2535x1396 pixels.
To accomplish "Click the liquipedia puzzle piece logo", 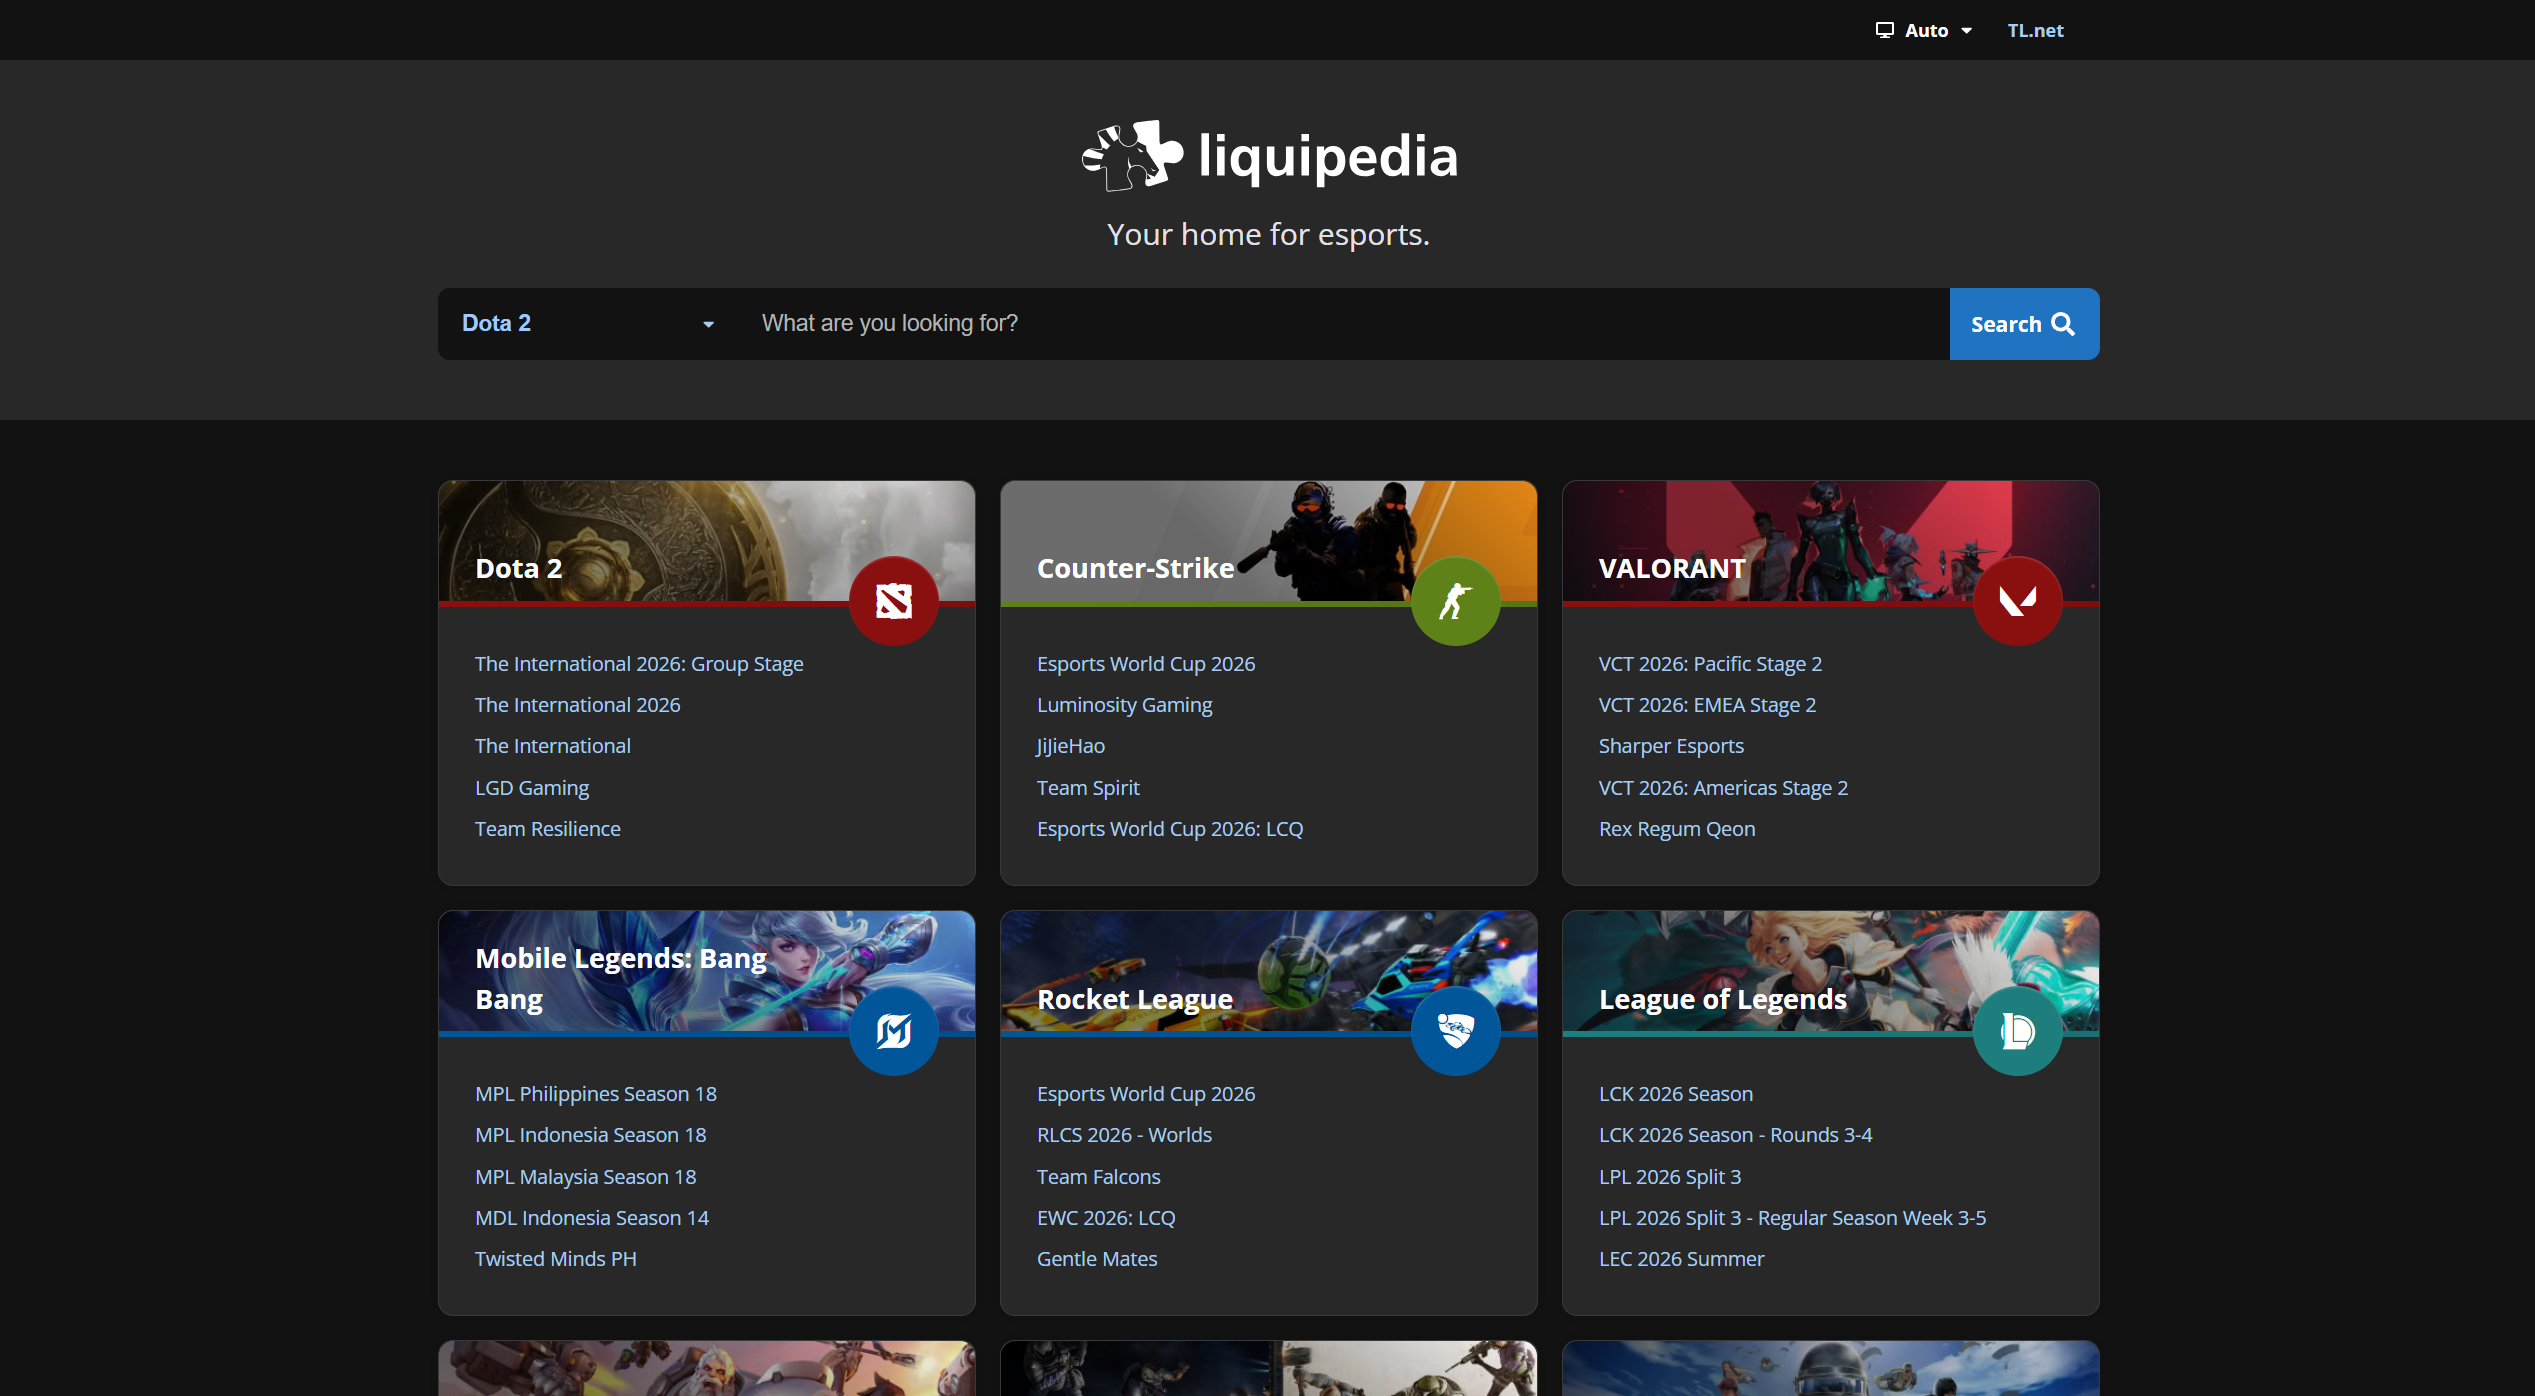I will pos(1132,156).
